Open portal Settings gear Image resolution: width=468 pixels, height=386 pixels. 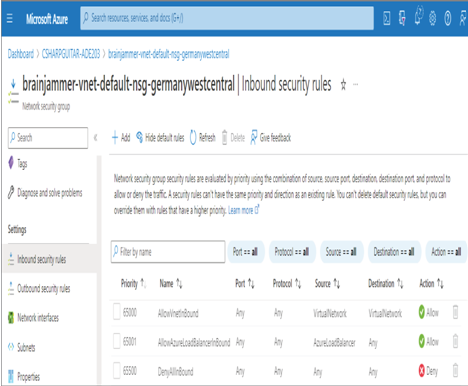pyautogui.click(x=433, y=18)
